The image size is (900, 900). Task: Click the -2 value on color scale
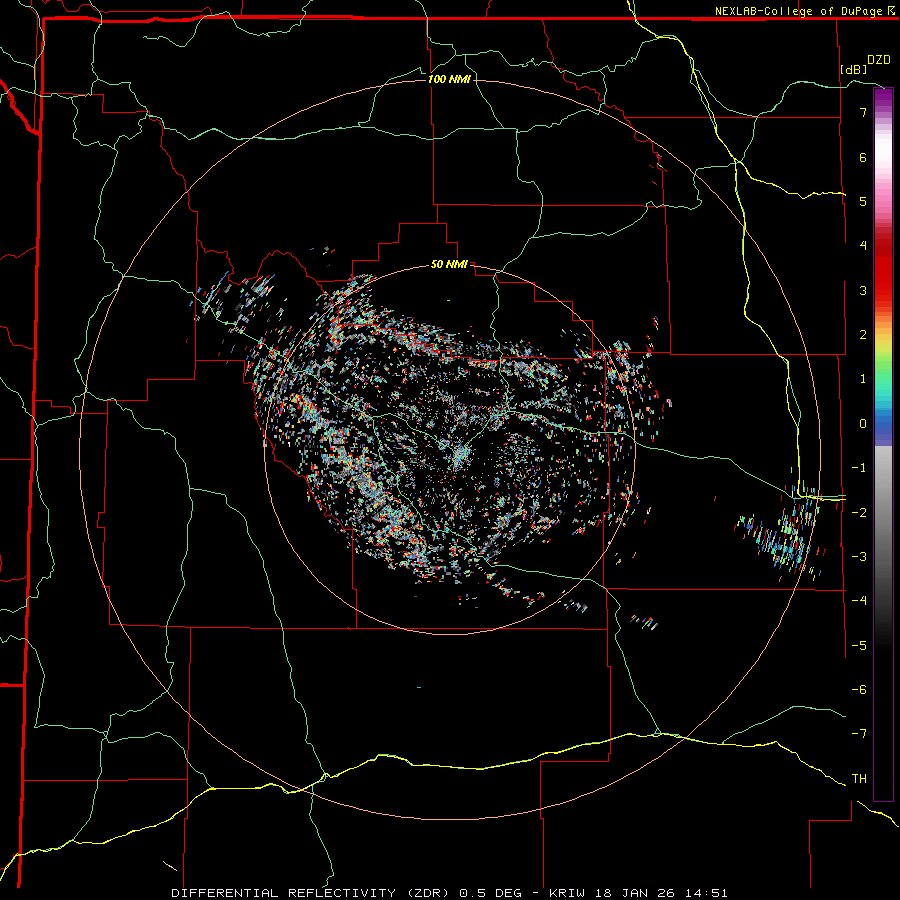tap(859, 513)
